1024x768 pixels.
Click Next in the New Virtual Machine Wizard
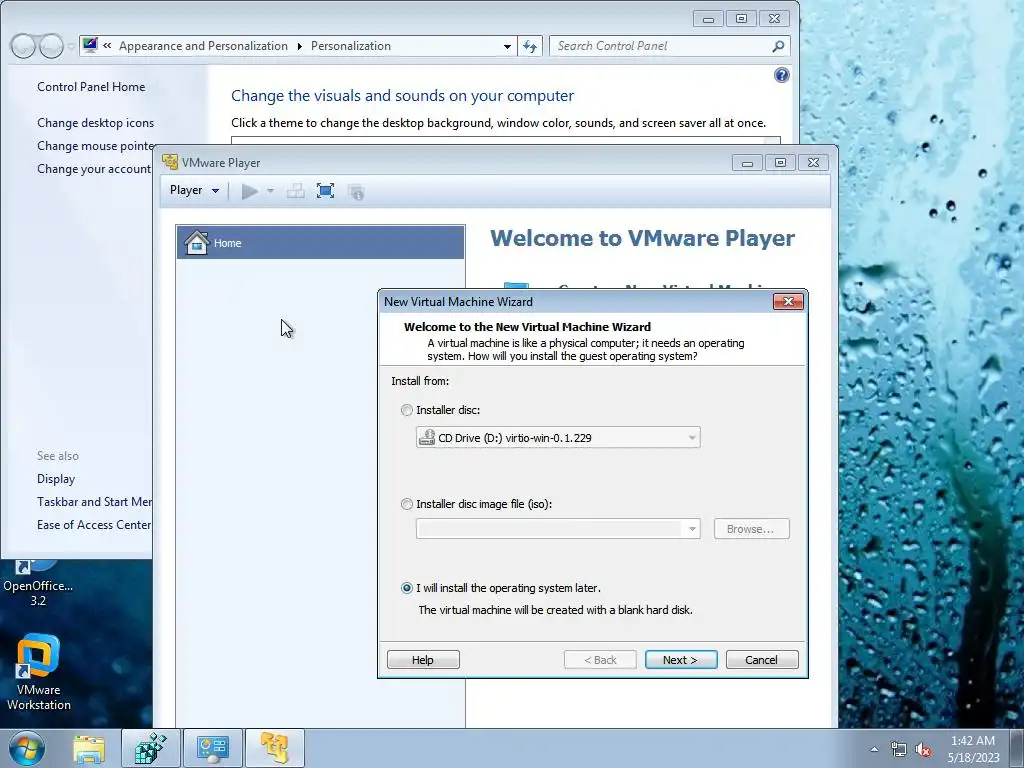click(x=681, y=660)
